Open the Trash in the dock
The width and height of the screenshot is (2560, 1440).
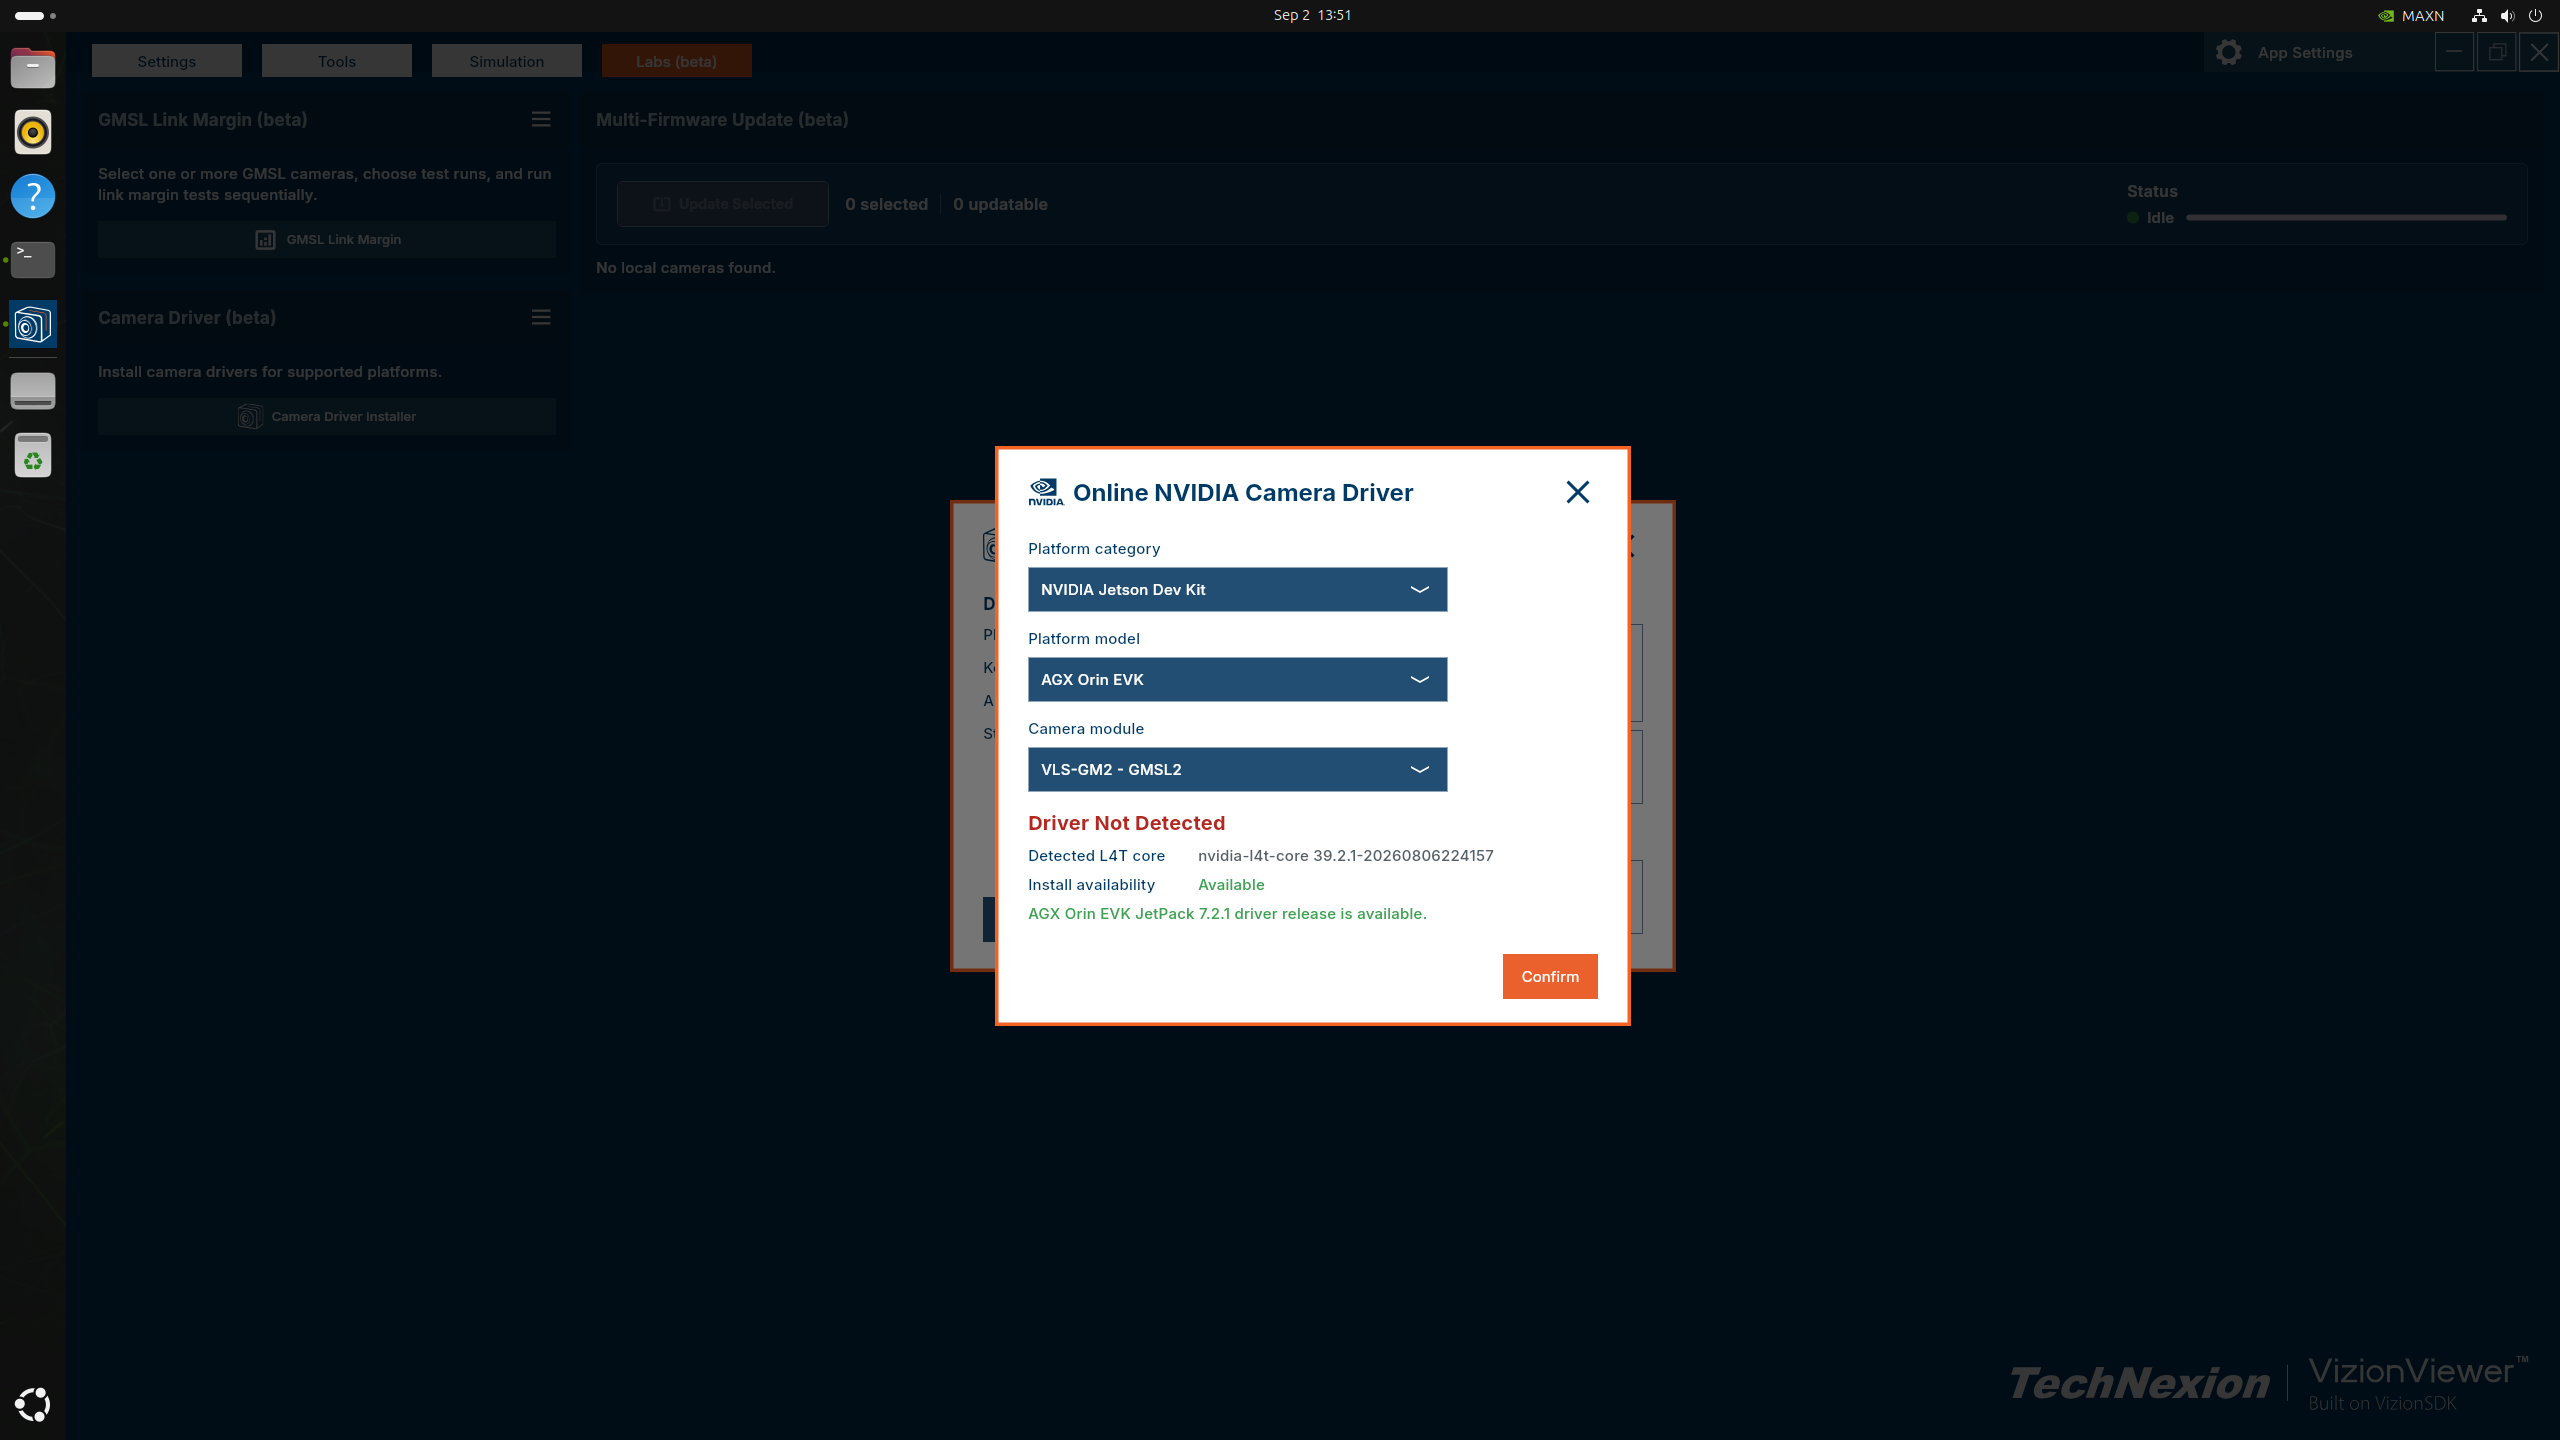pyautogui.click(x=33, y=455)
